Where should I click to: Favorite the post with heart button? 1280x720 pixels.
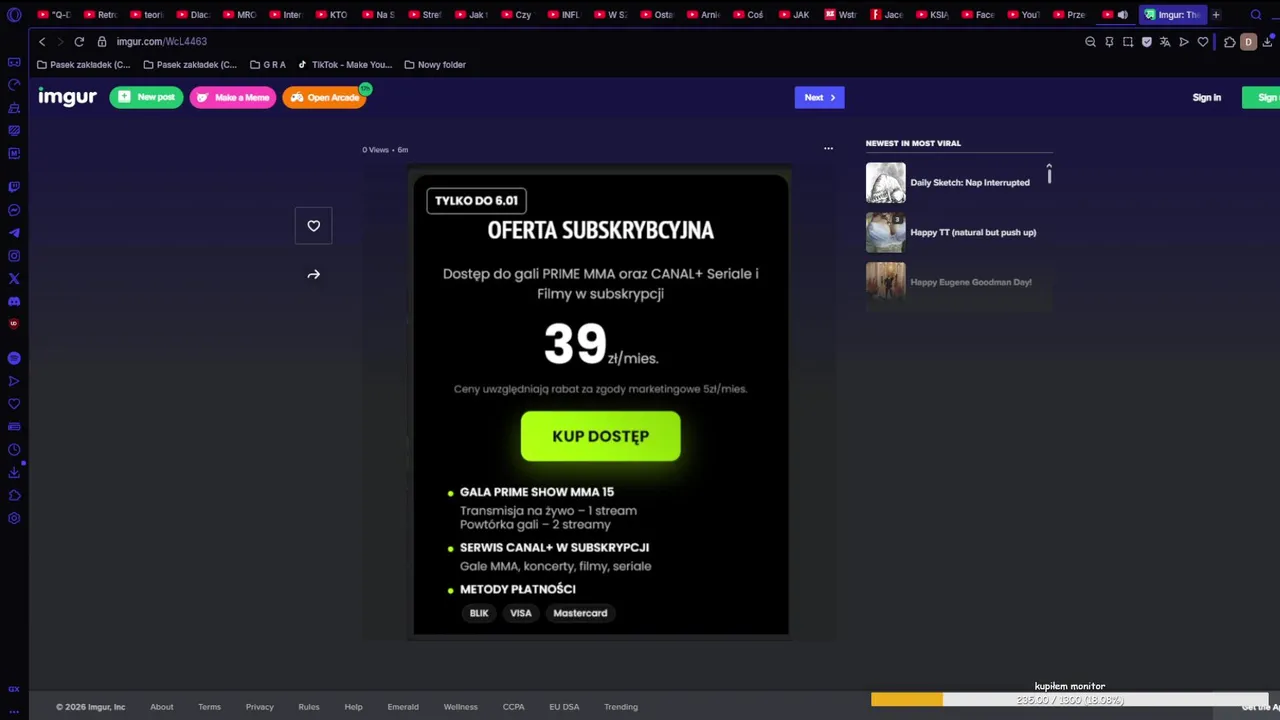tap(314, 226)
